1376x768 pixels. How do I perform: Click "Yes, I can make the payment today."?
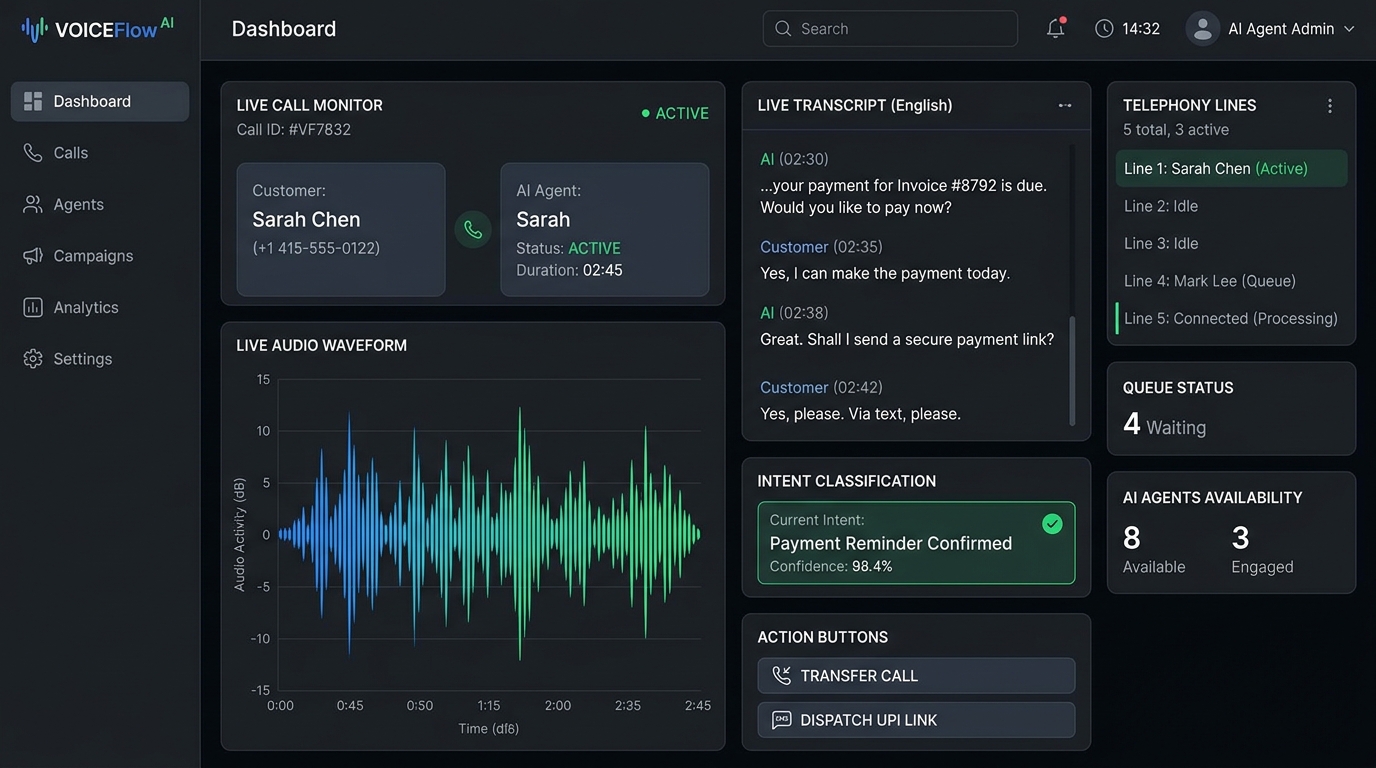(885, 273)
